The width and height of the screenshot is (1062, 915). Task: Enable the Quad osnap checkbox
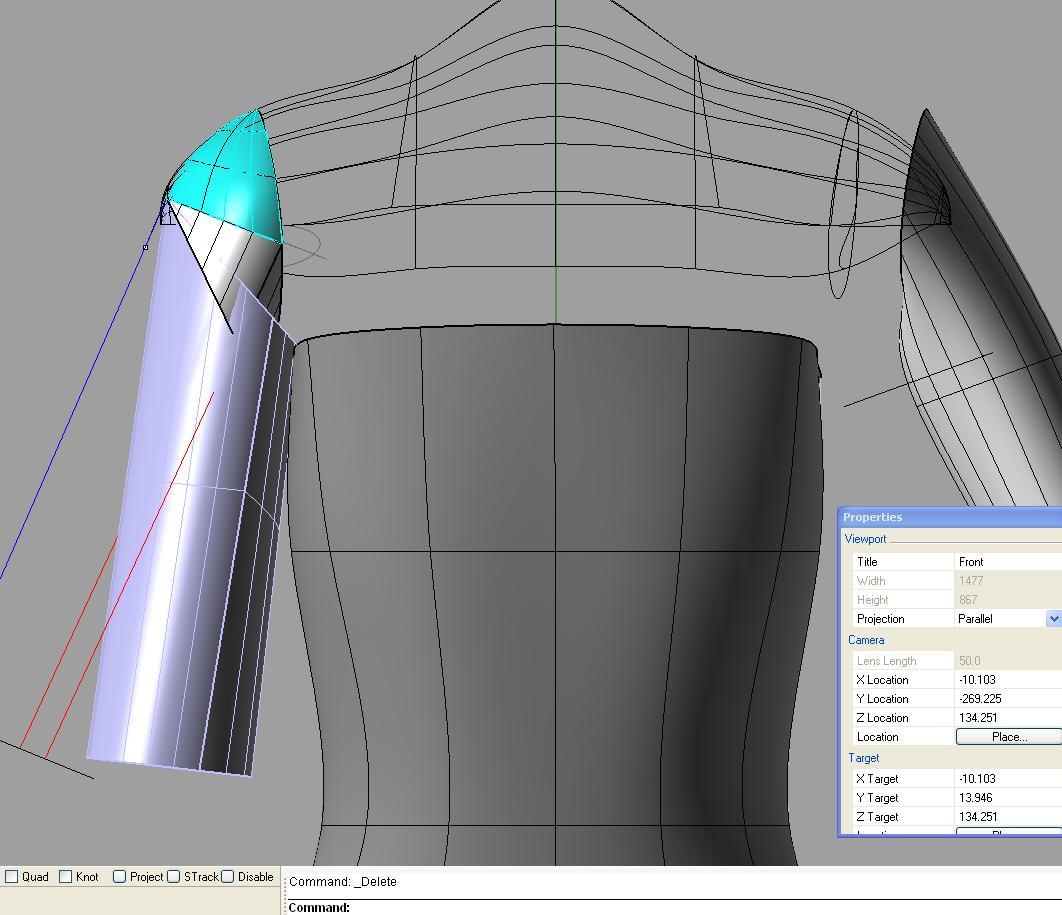click(12, 877)
